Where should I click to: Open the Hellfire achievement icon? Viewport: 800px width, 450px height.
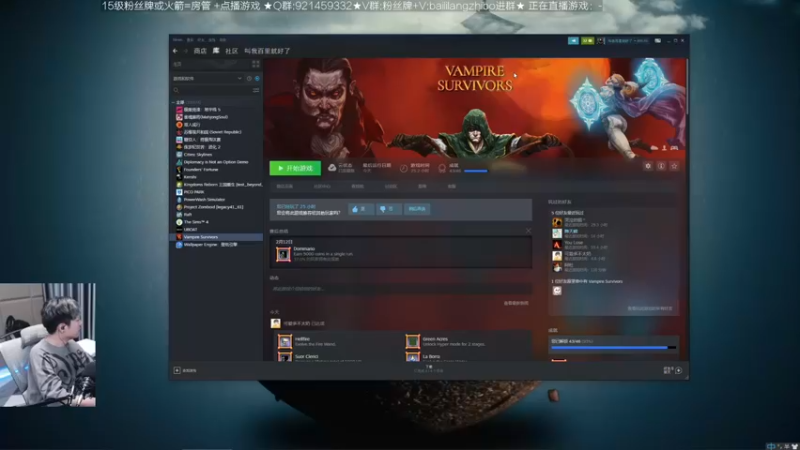(x=285, y=341)
